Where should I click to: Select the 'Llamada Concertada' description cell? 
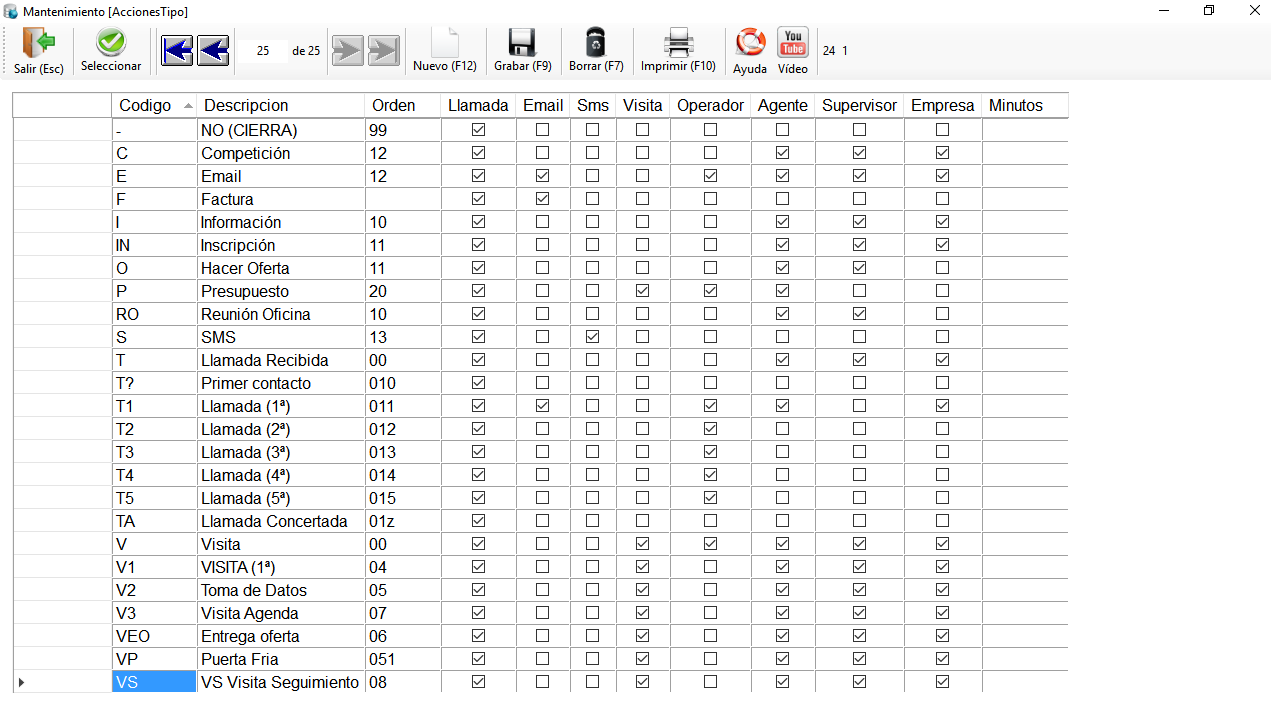tap(281, 521)
